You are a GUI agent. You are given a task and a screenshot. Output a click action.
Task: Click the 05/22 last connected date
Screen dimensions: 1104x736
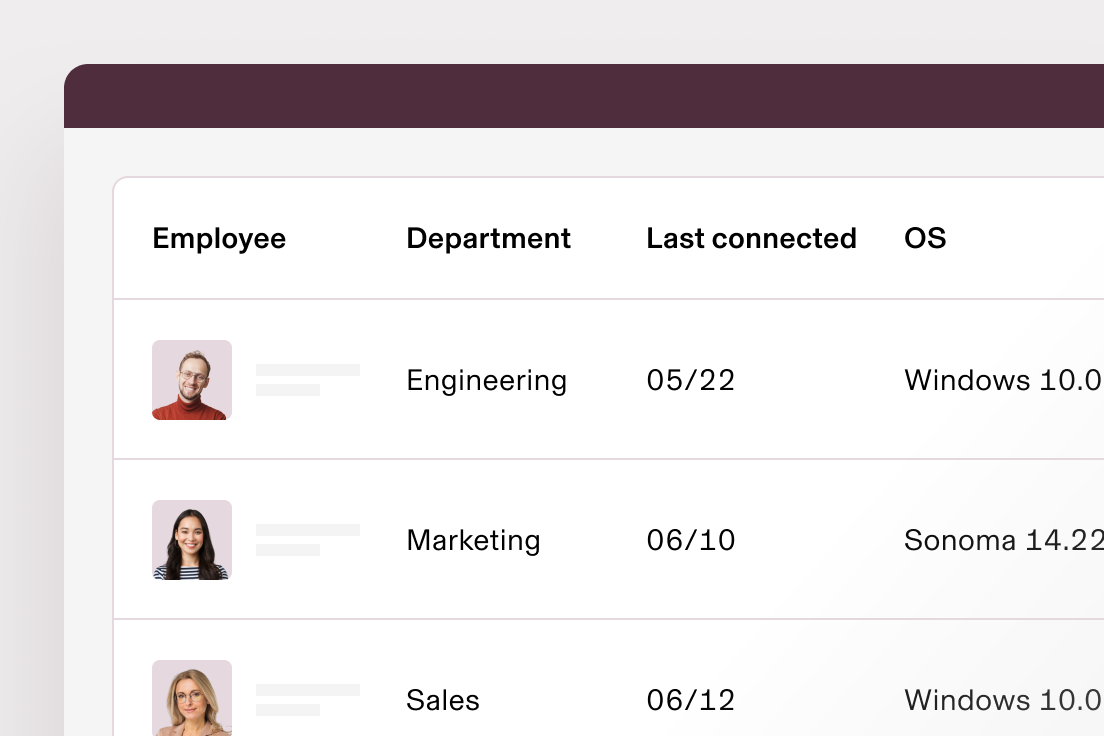(x=691, y=380)
